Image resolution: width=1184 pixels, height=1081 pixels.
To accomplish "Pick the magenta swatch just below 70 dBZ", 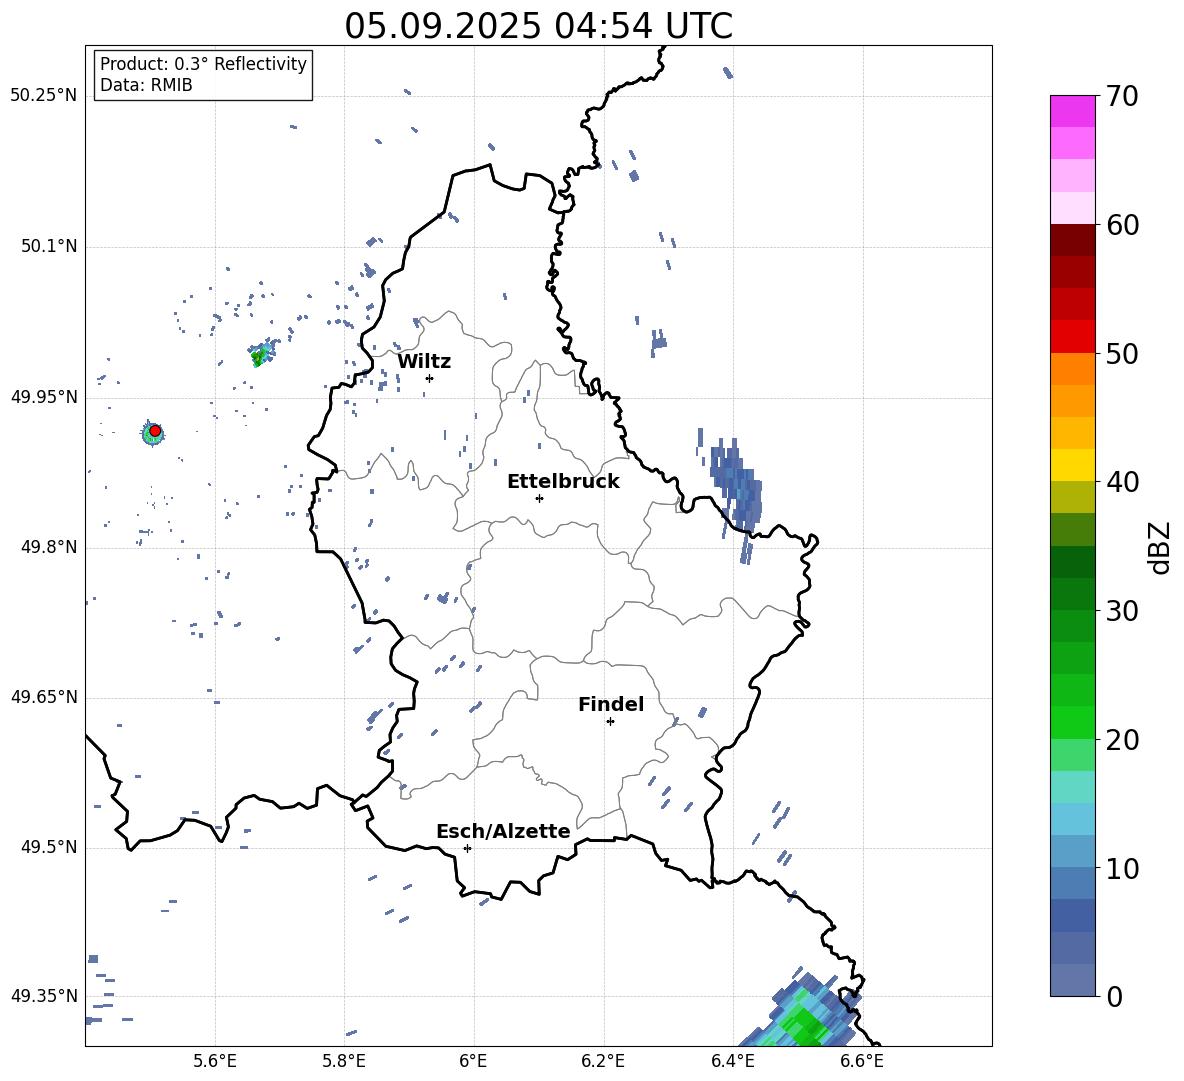I will point(1072,112).
